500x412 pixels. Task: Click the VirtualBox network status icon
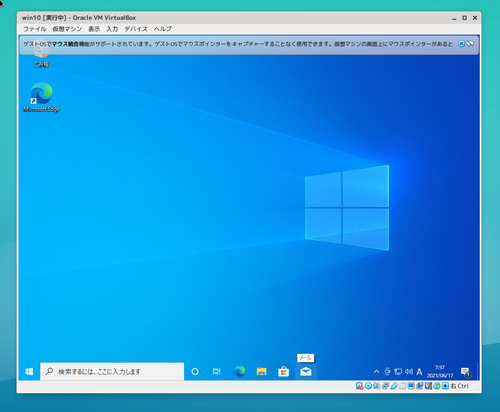click(x=385, y=386)
